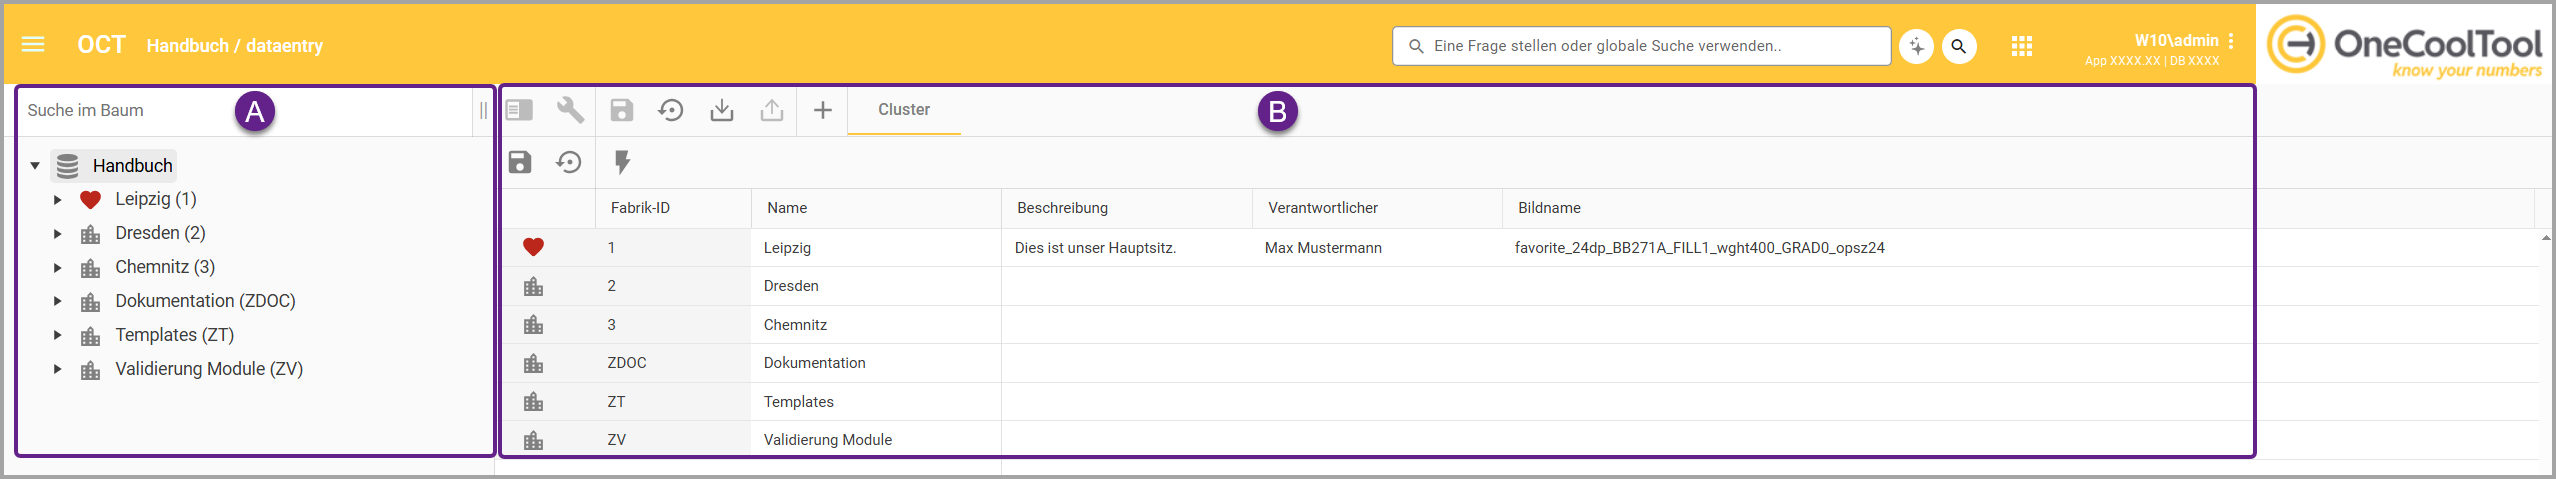Open the W10\admin user options menu

(2231, 41)
